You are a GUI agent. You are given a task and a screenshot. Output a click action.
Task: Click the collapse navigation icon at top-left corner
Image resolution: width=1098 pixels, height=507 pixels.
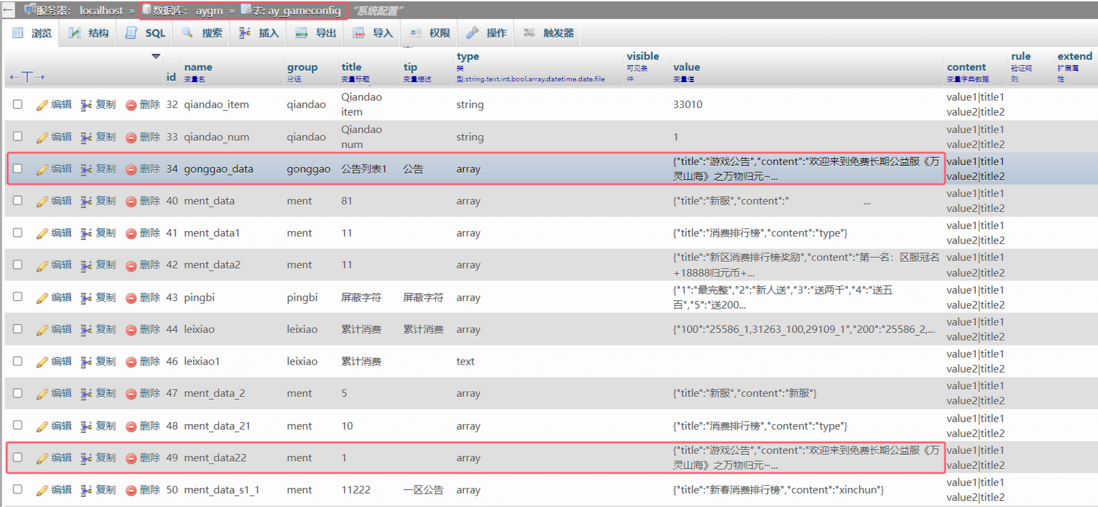(x=8, y=10)
